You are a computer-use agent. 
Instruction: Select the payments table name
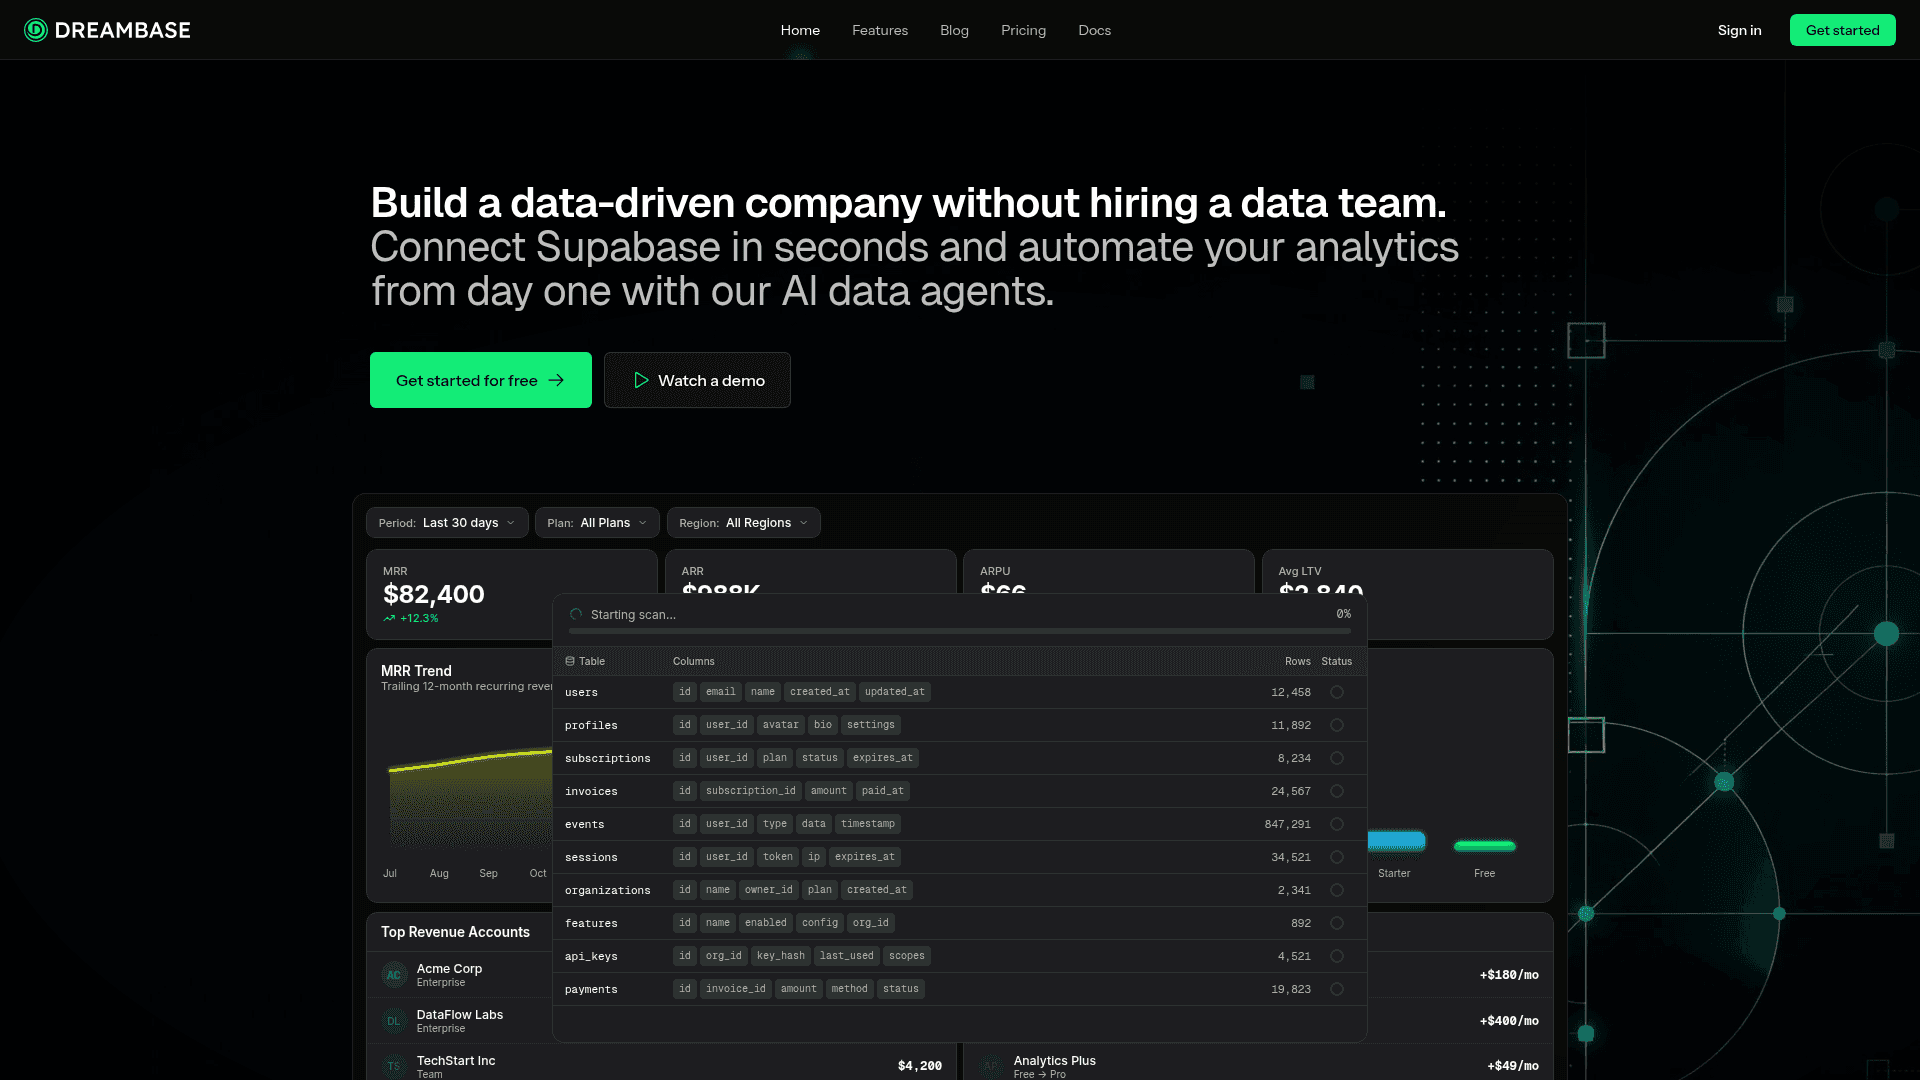coord(591,989)
